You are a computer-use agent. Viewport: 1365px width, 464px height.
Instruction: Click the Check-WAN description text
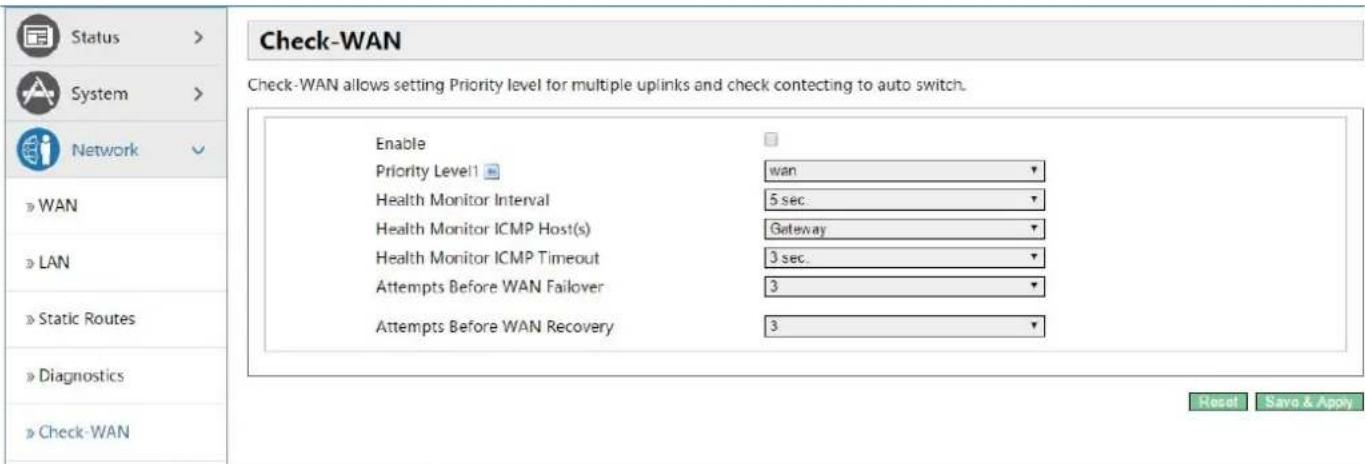[x=607, y=86]
